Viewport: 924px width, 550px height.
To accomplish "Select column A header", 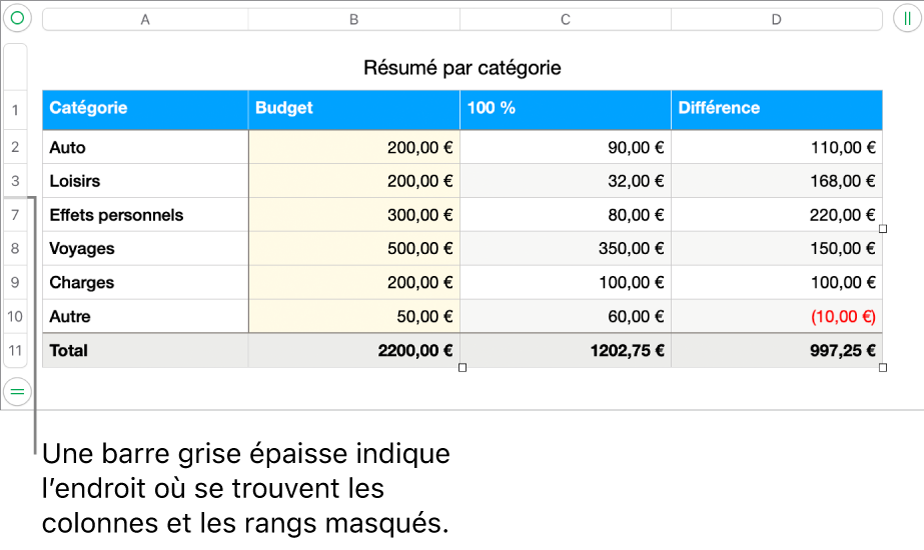I will [145, 19].
